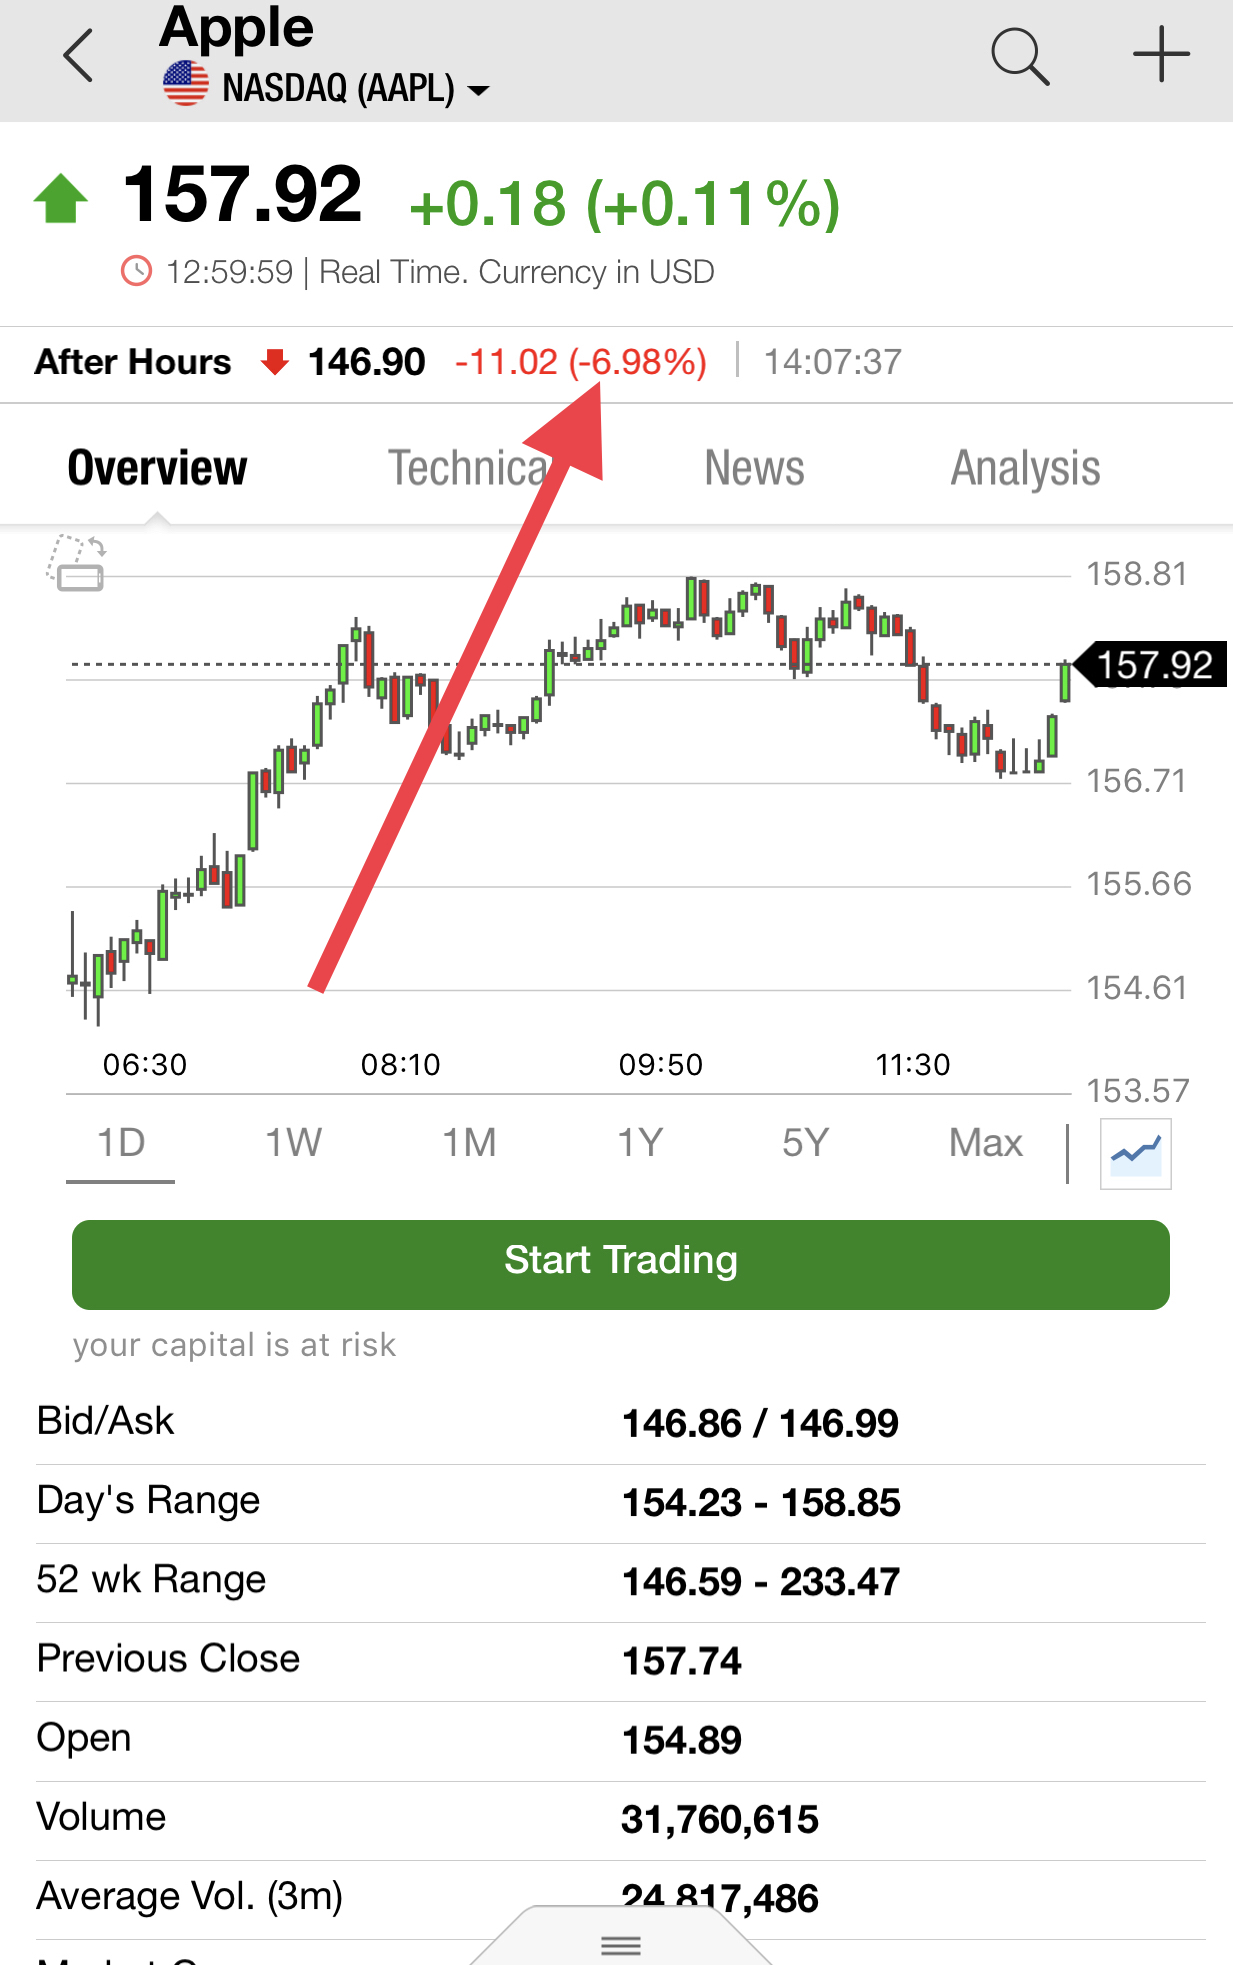Select the 1W chart range
Viewport: 1233px width, 1965px height.
293,1143
